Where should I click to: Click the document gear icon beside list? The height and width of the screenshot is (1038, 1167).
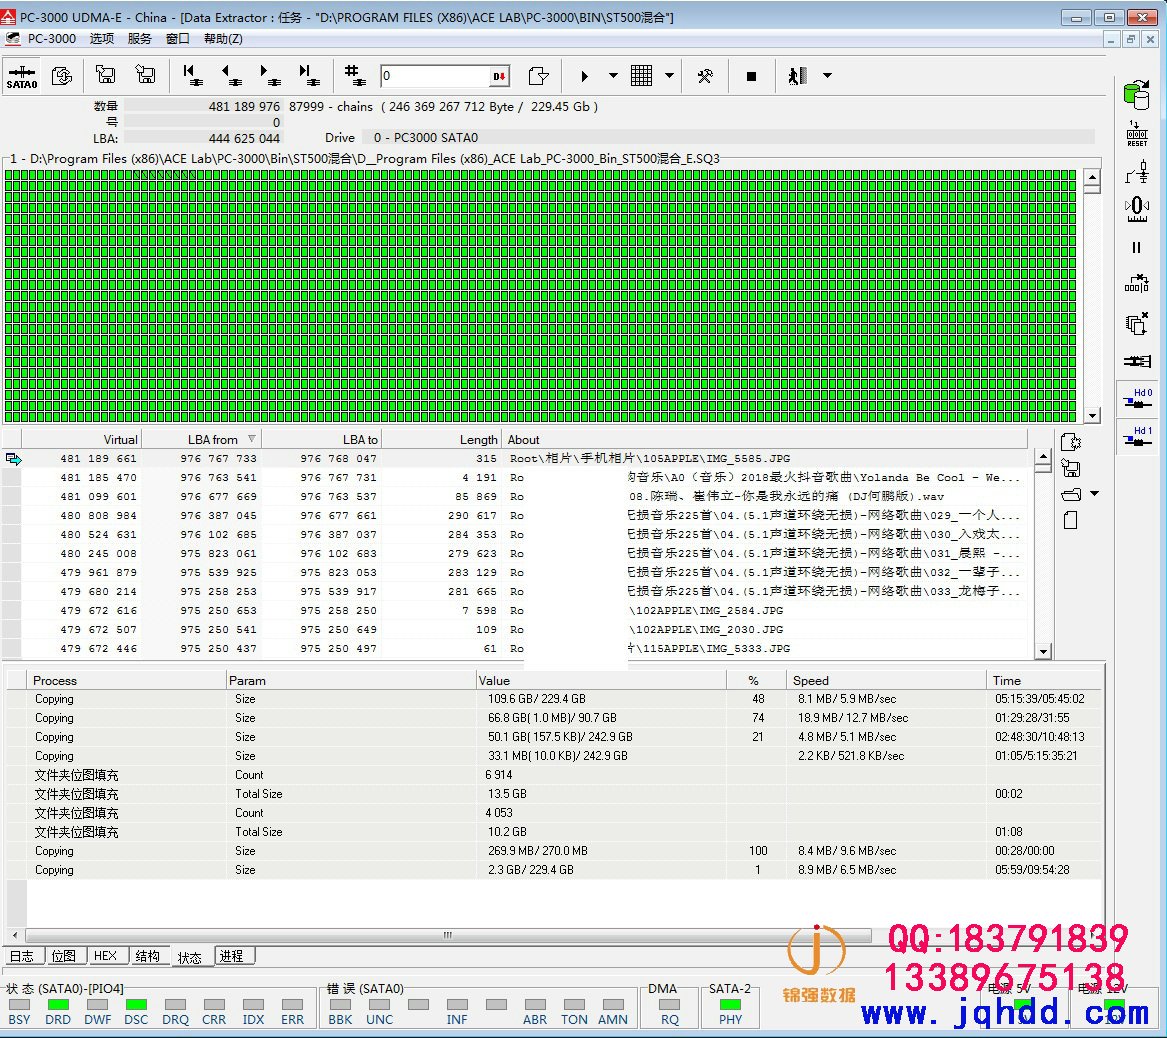[x=1071, y=443]
